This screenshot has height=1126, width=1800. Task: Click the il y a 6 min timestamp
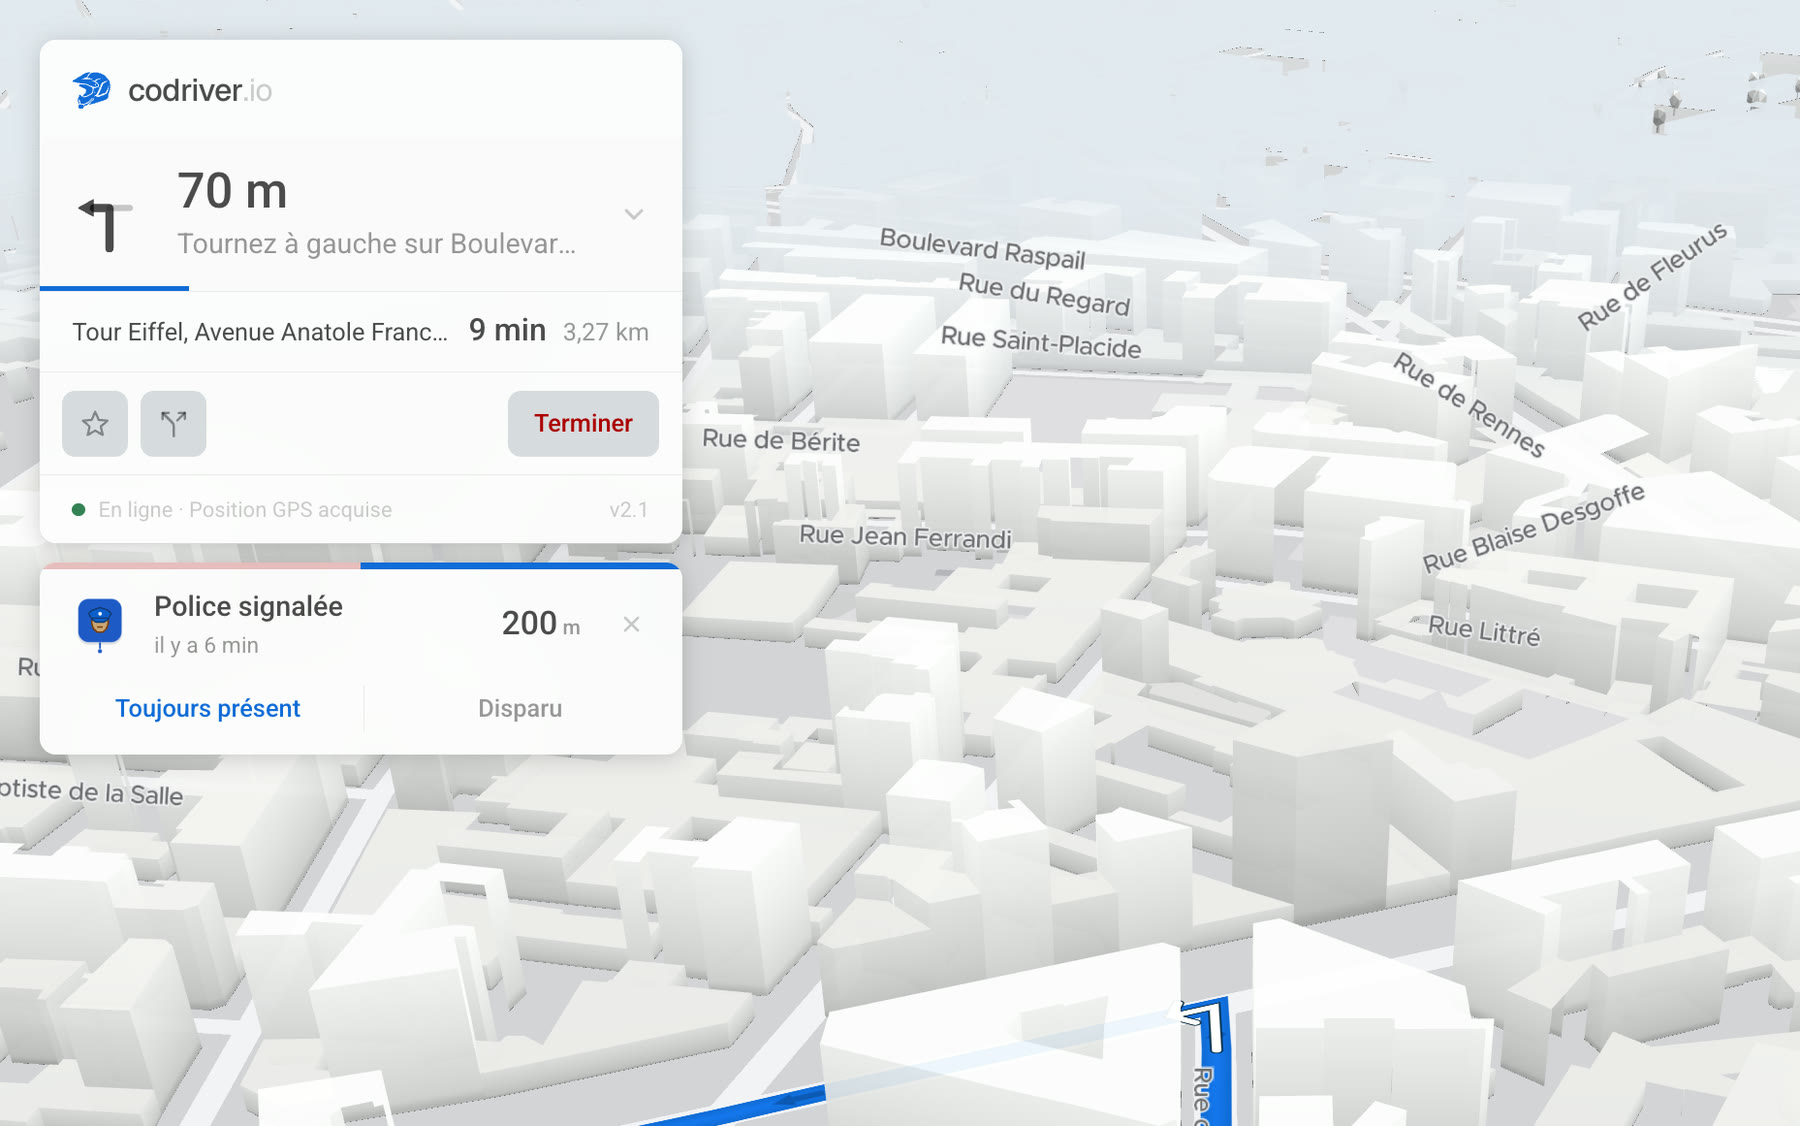(206, 646)
